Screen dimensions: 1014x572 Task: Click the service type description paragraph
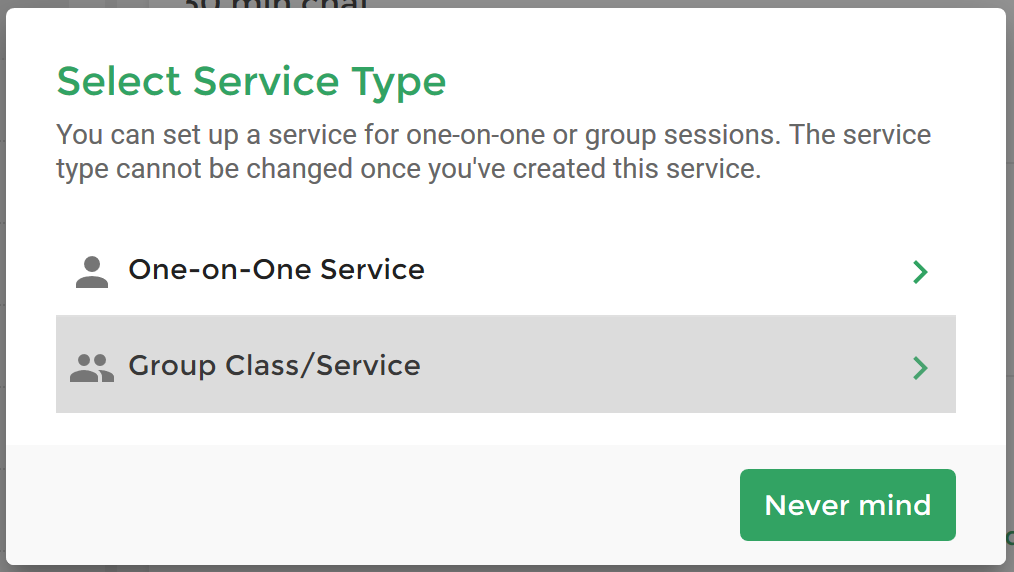pos(493,152)
